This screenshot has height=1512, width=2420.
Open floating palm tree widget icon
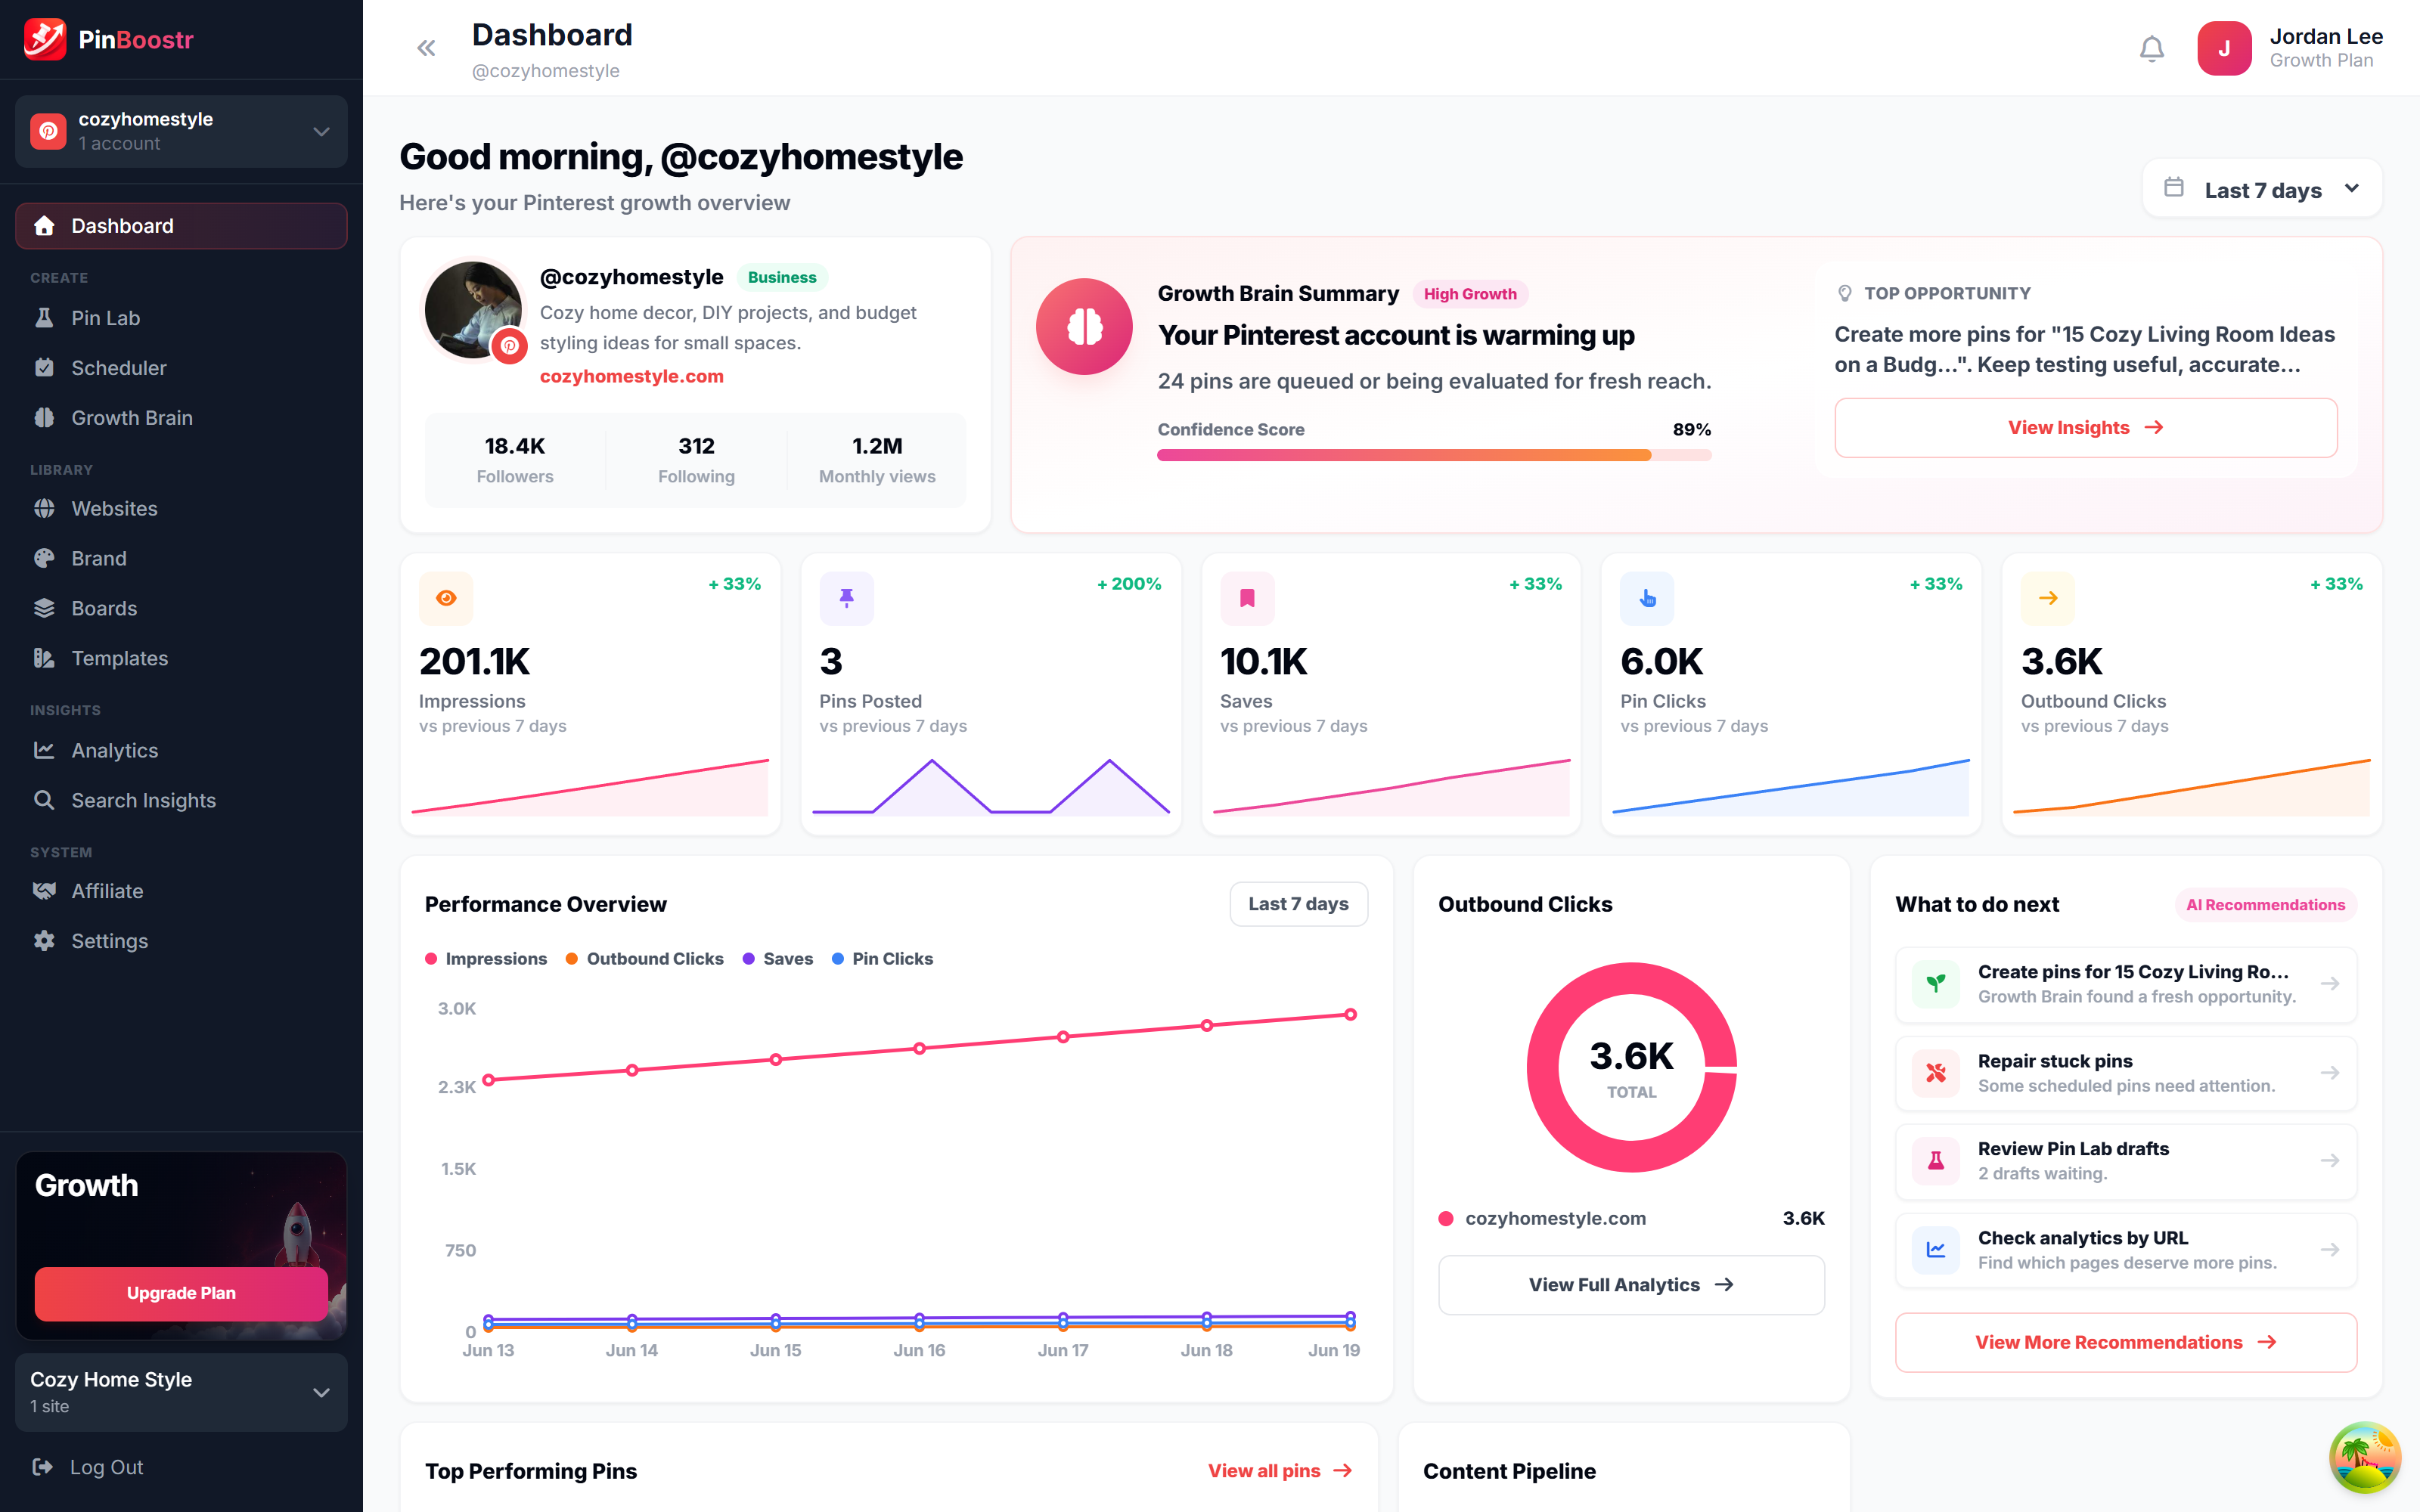(2365, 1457)
